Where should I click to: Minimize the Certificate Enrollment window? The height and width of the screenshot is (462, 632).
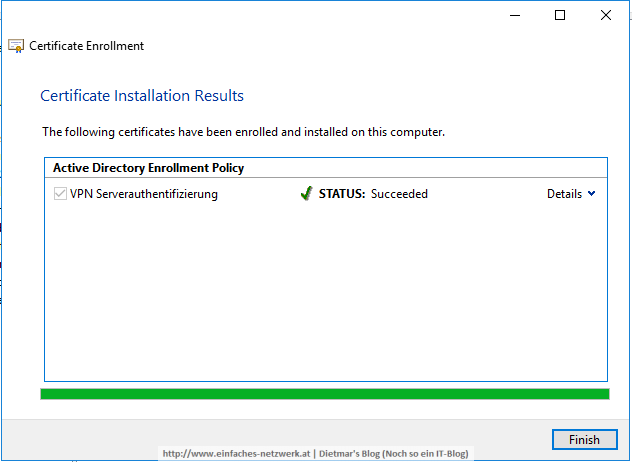(515, 15)
